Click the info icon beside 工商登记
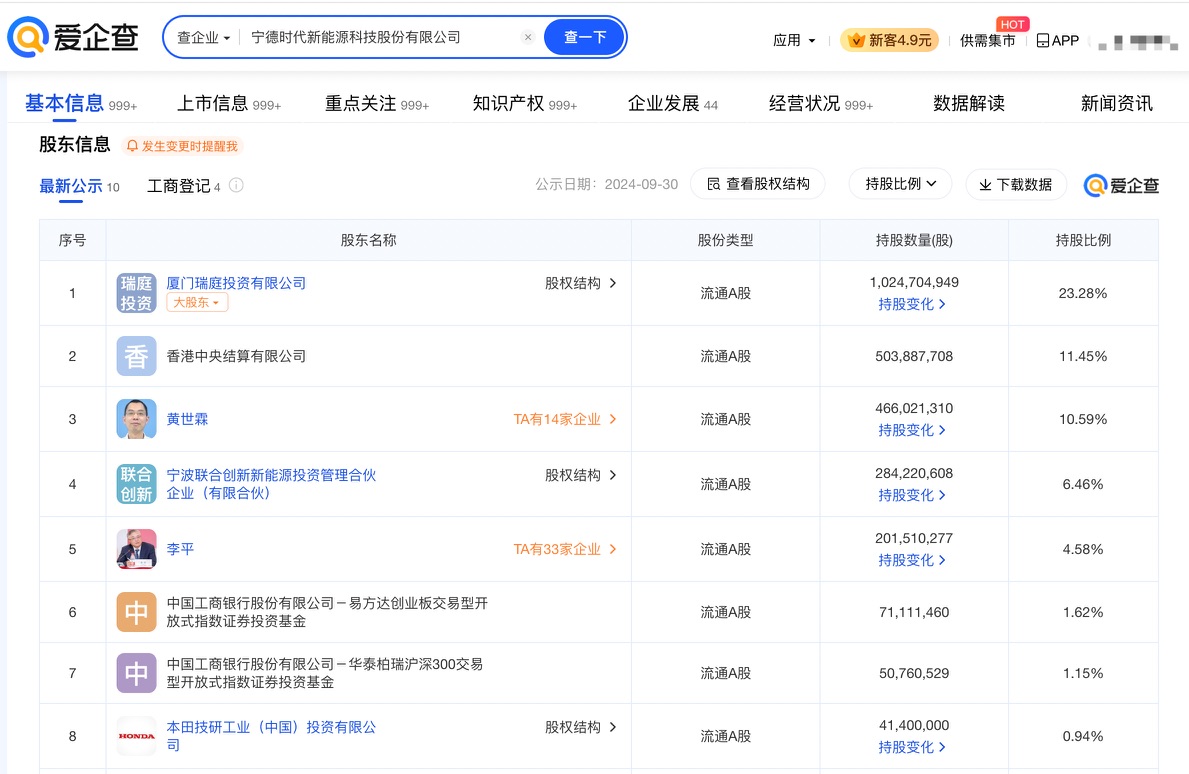1189x774 pixels. (x=237, y=185)
